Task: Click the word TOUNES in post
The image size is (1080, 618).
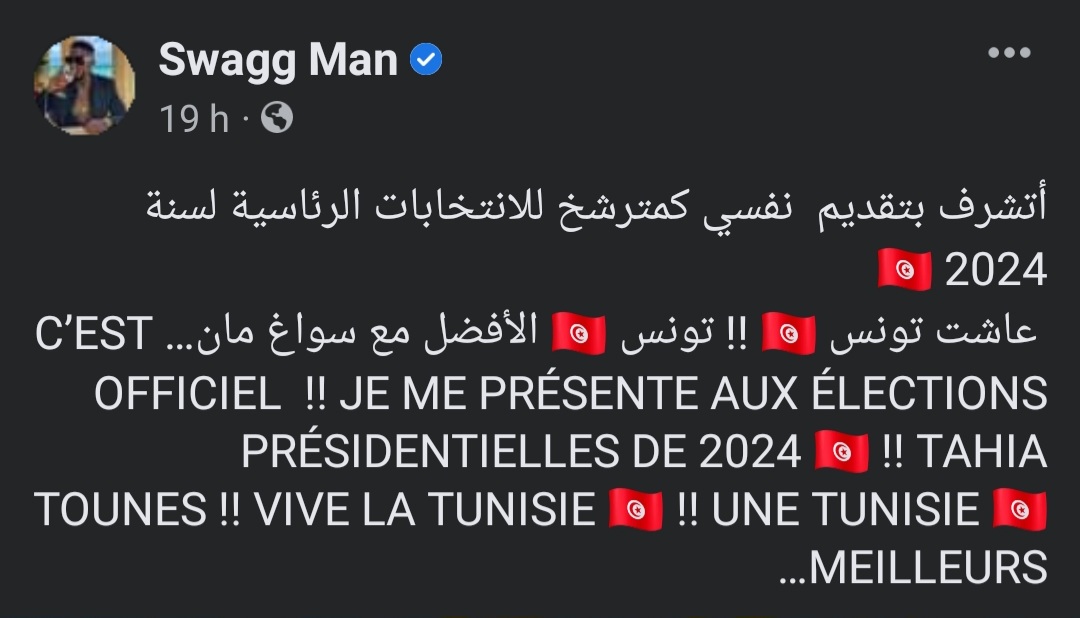Action: coord(120,511)
